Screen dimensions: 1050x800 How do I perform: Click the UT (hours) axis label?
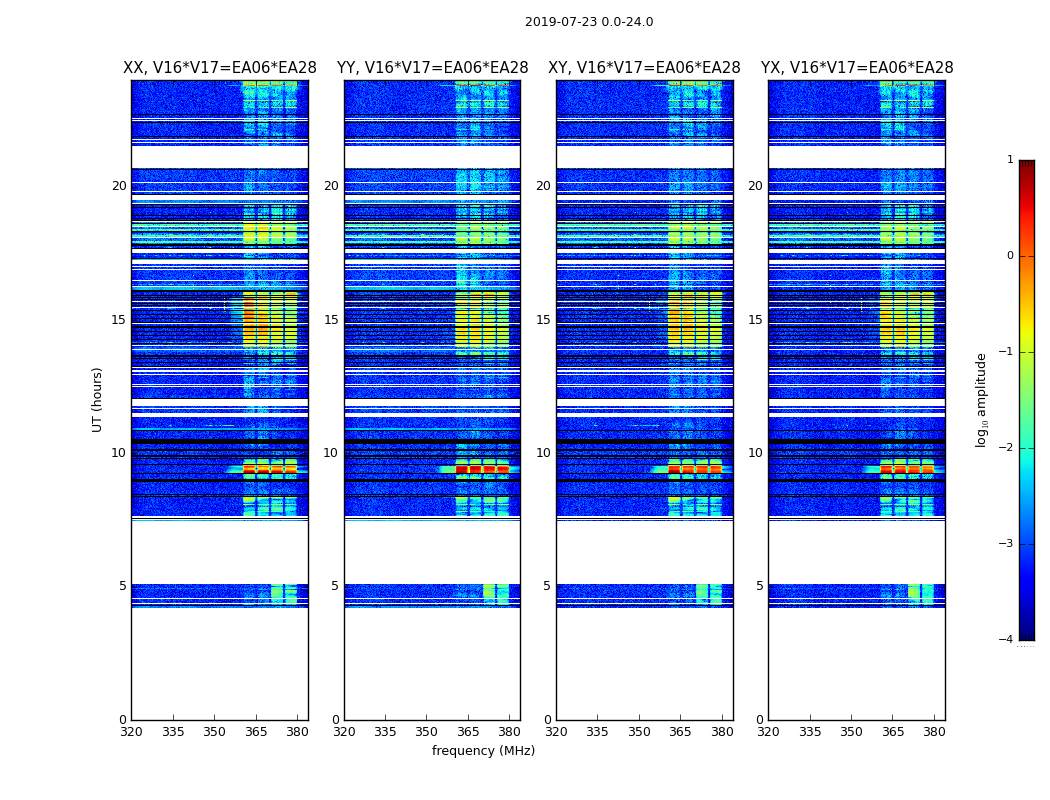(97, 400)
